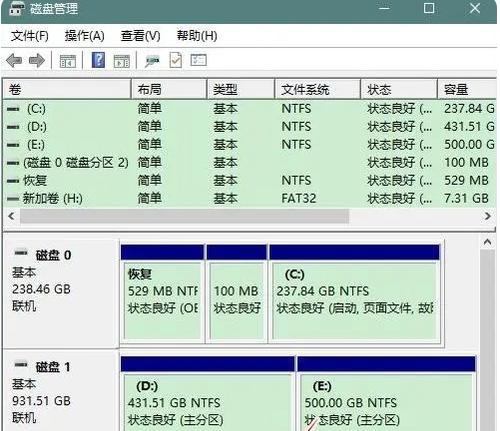Sort by the 容量 column header
This screenshot has width=500, height=431.
467,89
